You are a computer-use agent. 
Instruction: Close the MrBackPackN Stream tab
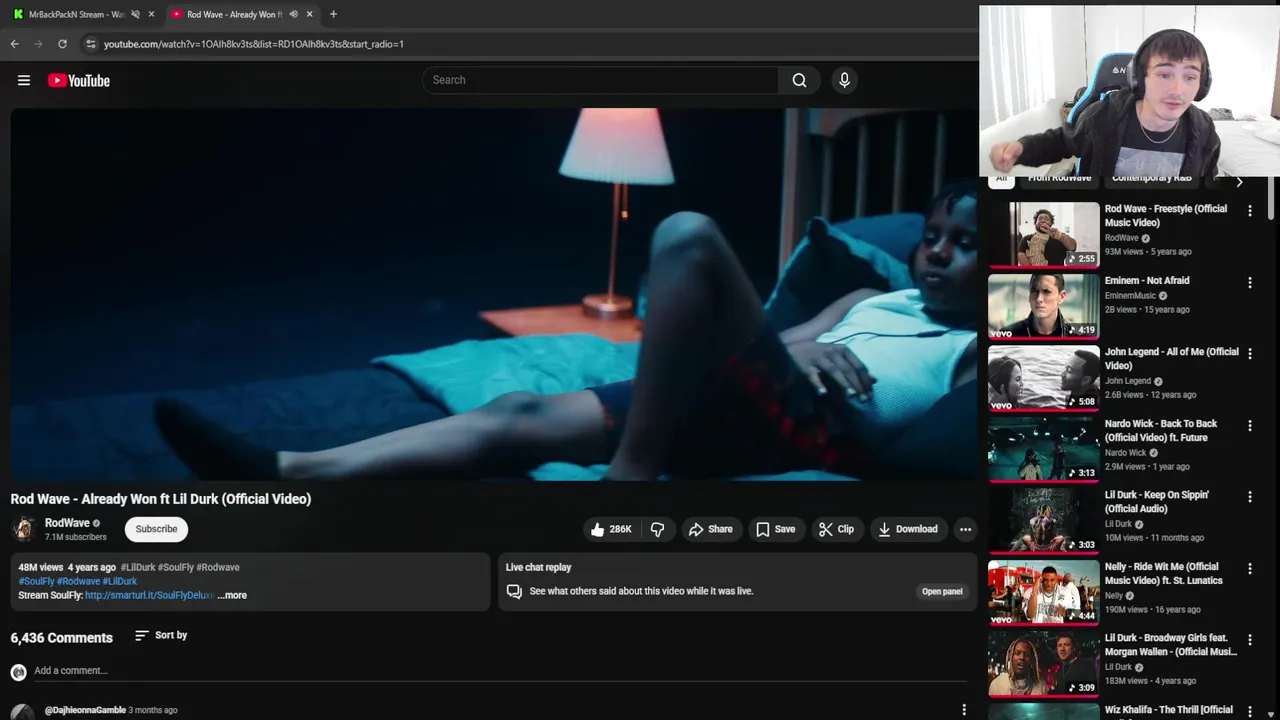click(151, 14)
